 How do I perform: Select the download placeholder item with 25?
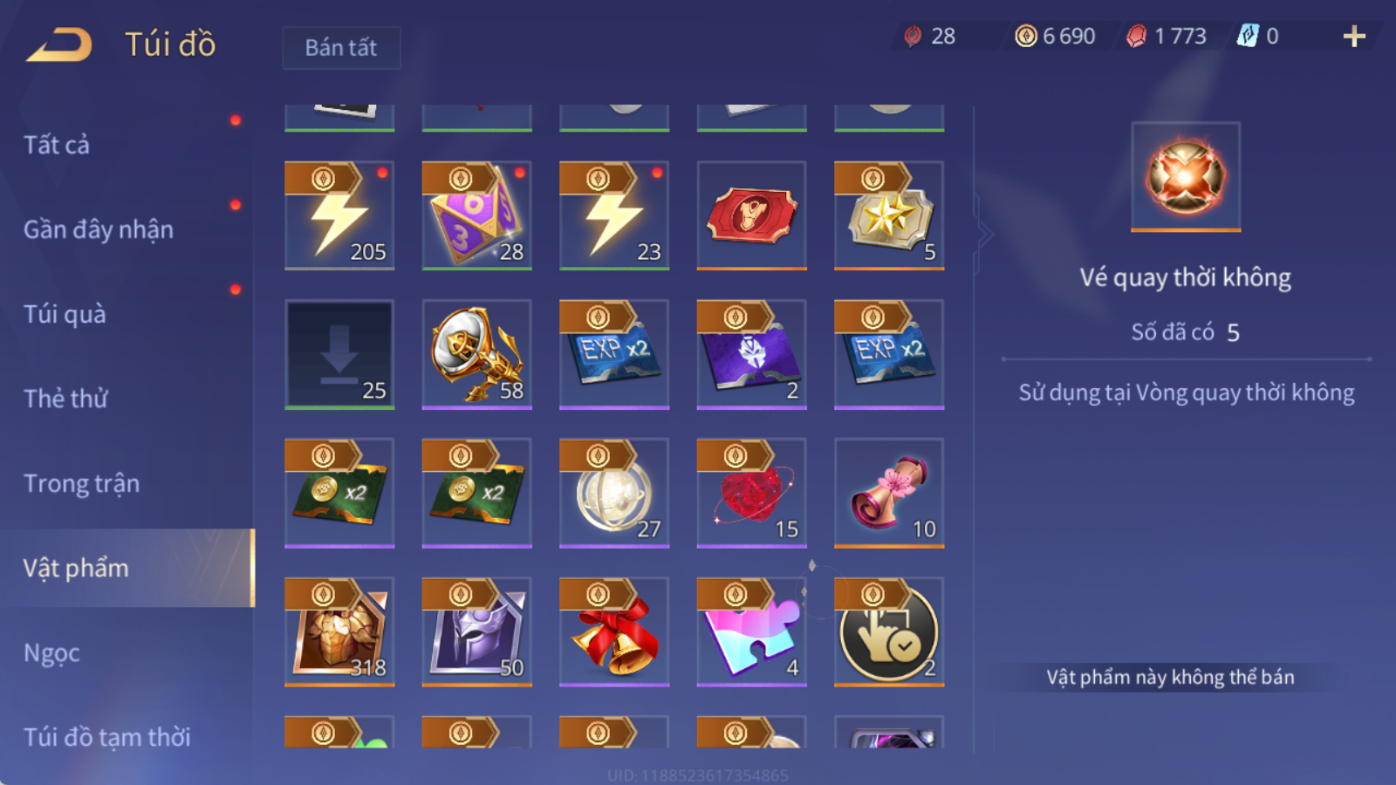tap(340, 354)
